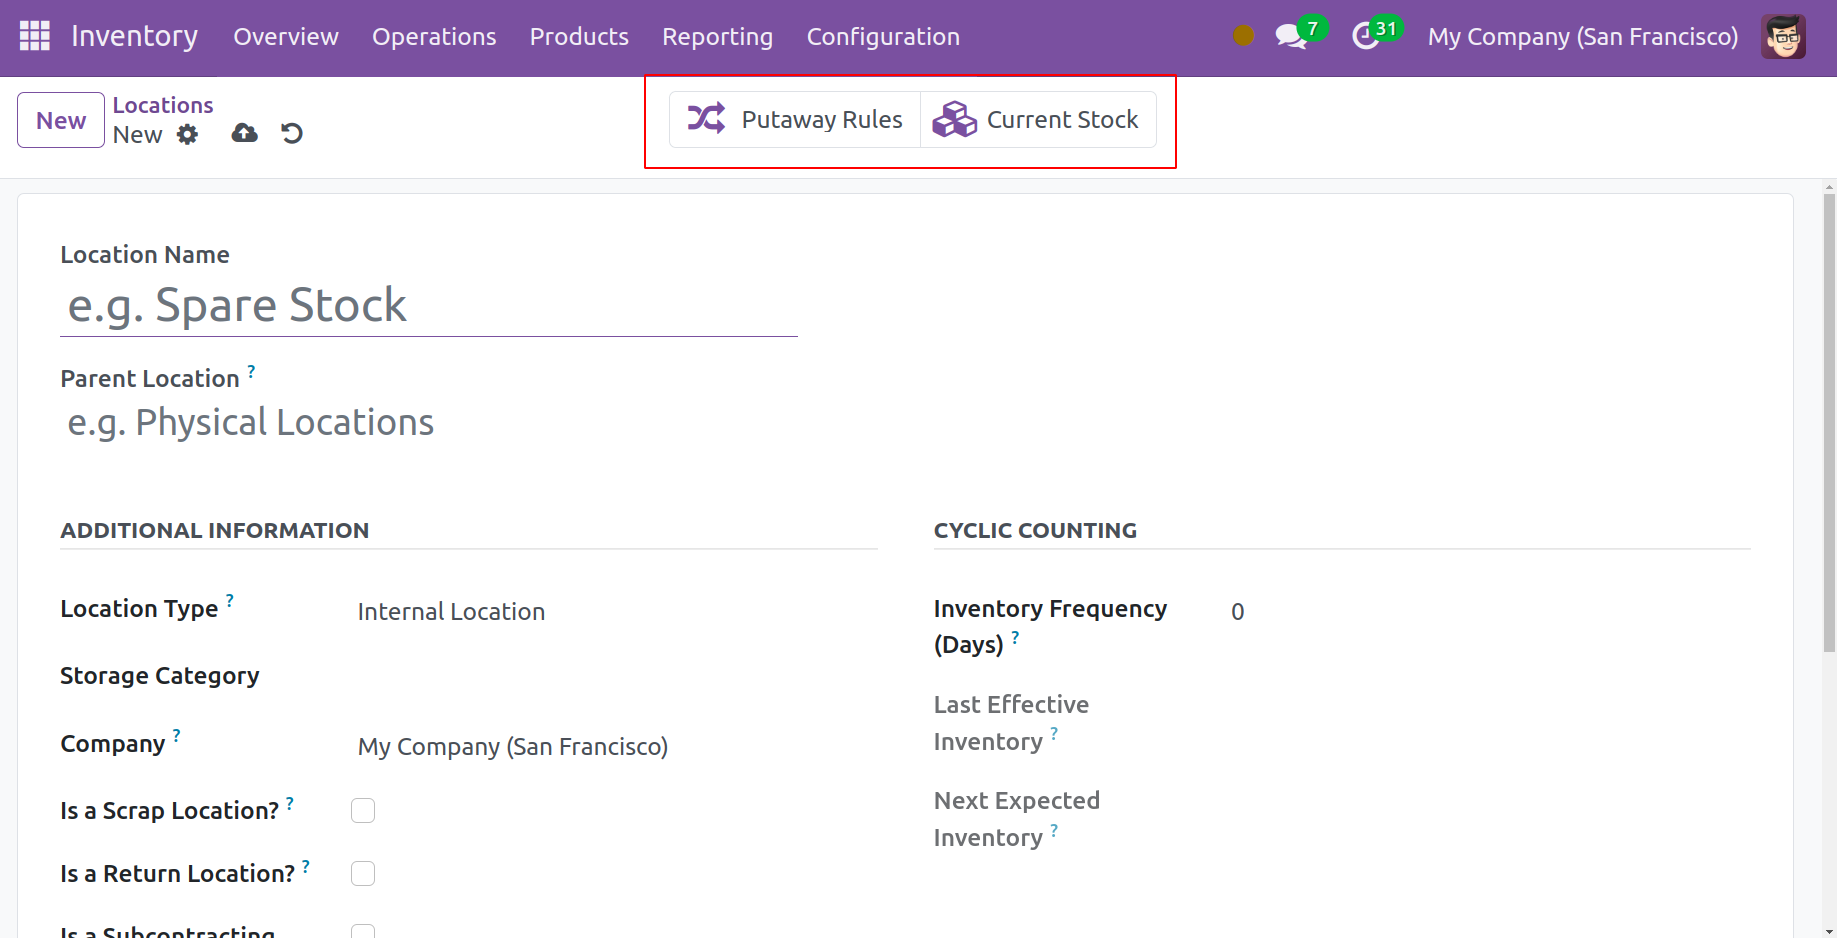Toggle the Is a Subcontracting Location checkbox
Viewport: 1837px width, 938px height.
363,931
